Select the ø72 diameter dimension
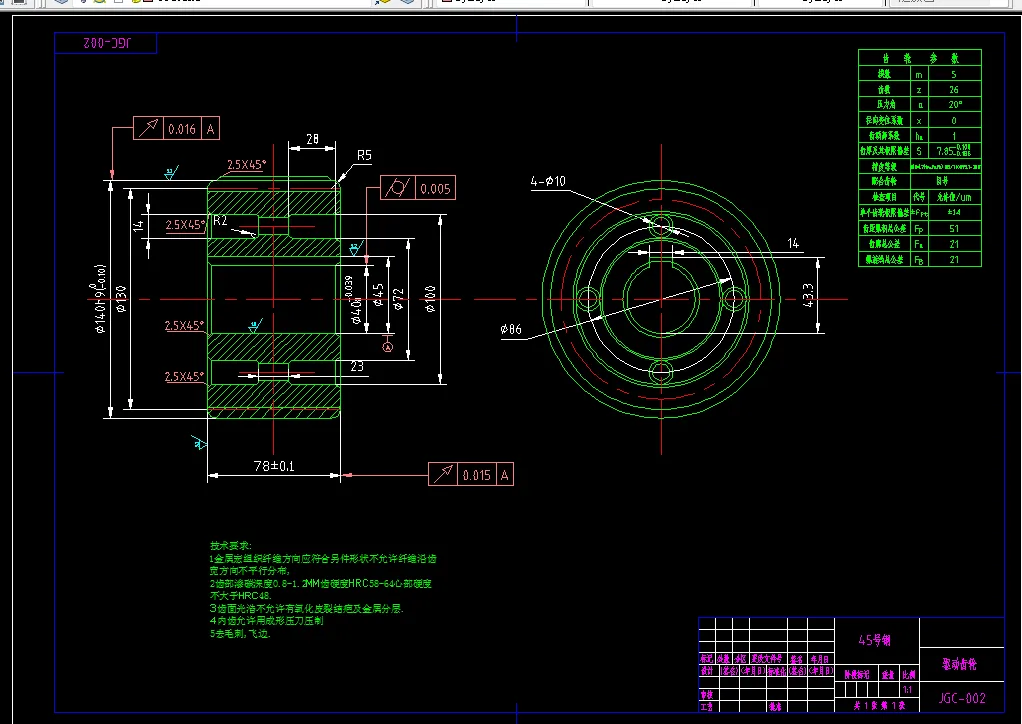Image resolution: width=1022 pixels, height=724 pixels. click(x=399, y=299)
